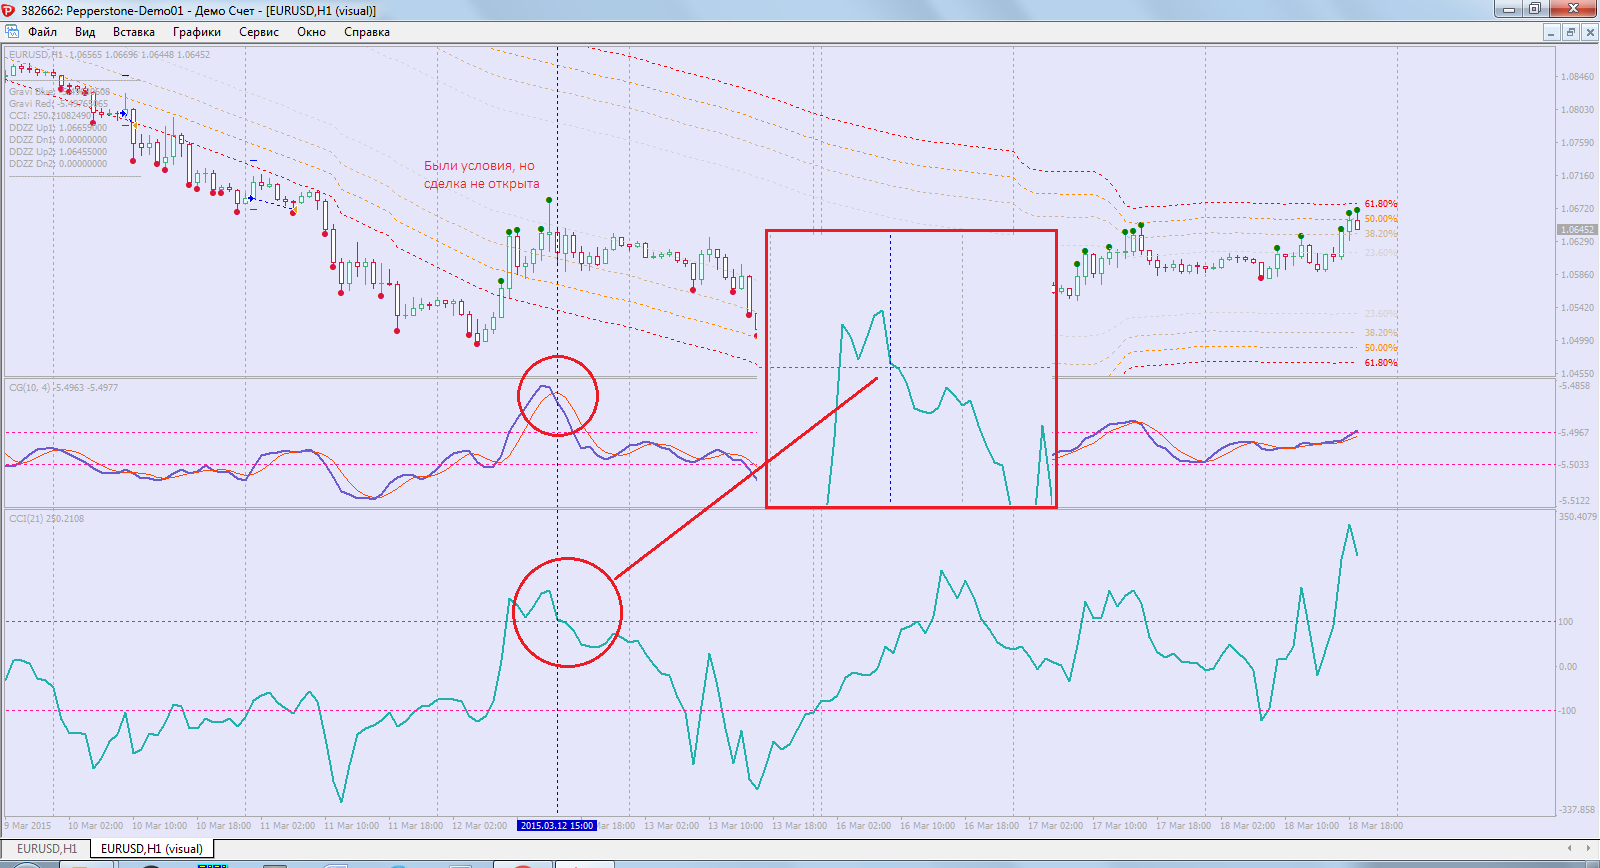This screenshot has width=1600, height=868.
Task: Click the -5.5033 value on CG scale
Action: tap(1575, 465)
